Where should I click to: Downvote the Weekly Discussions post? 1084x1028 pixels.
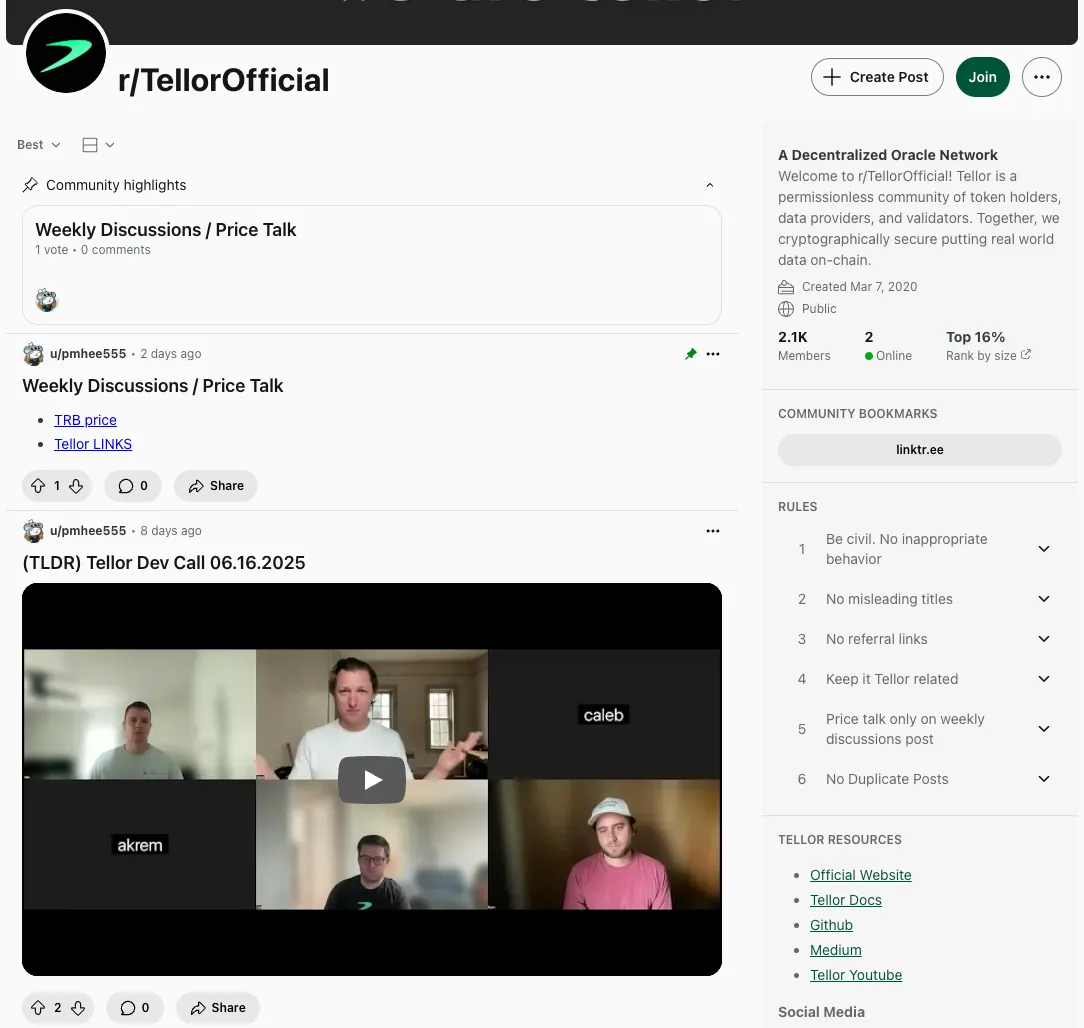click(76, 486)
